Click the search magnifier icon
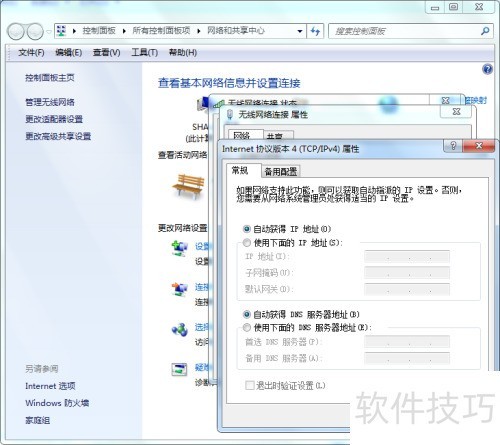This screenshot has width=500, height=445. [x=485, y=31]
